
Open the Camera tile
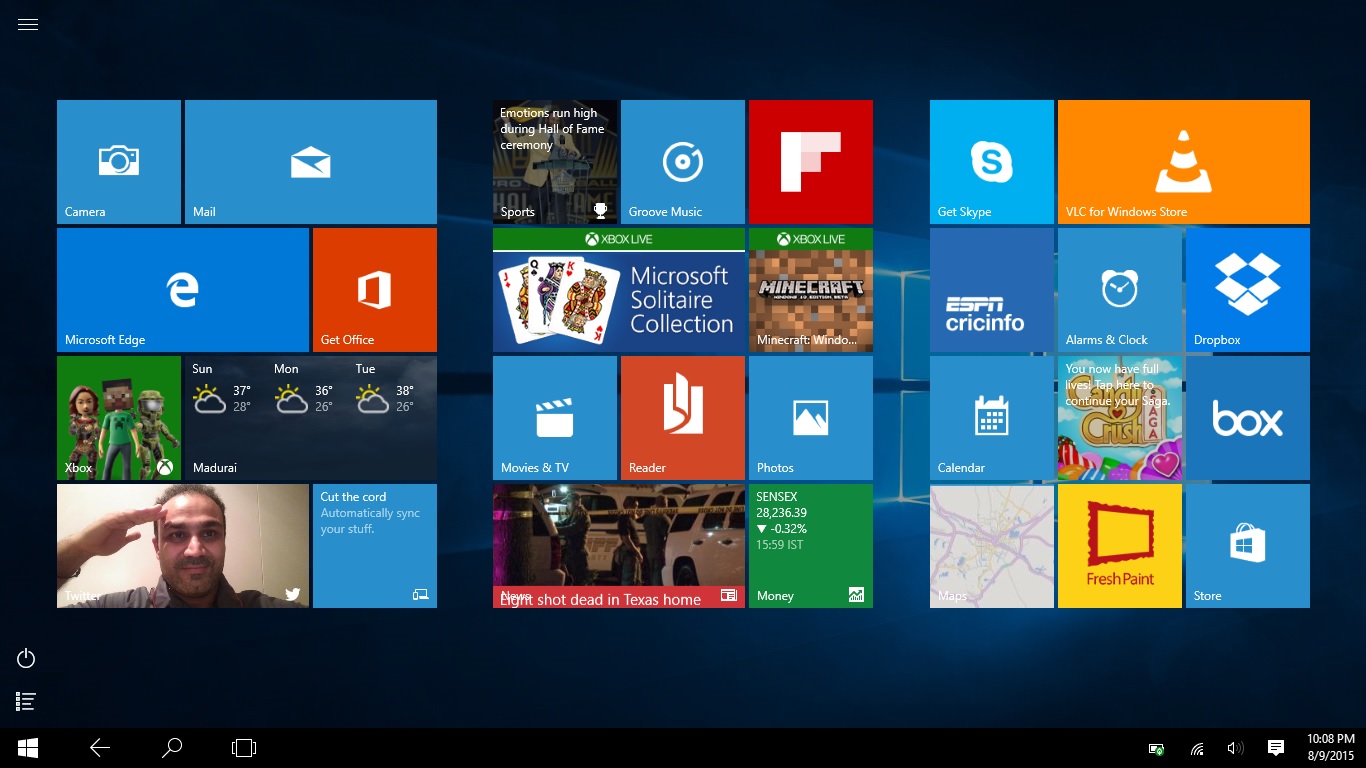pos(119,162)
